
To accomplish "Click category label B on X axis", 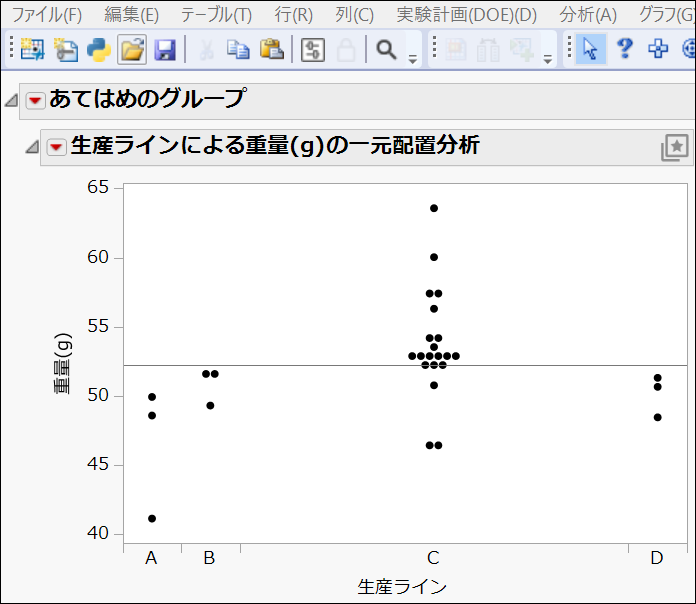I will pos(209,558).
